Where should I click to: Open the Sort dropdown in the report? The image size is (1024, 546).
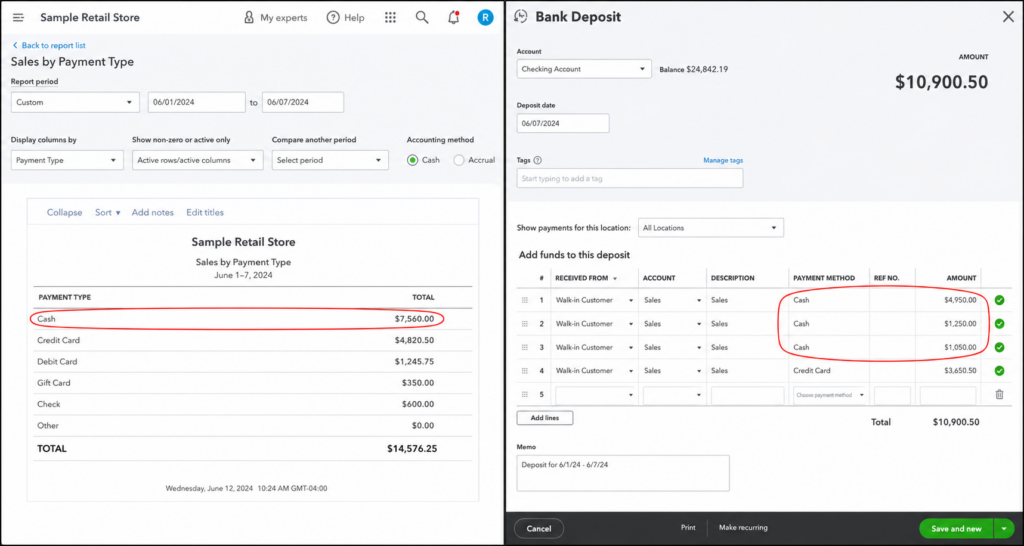click(x=108, y=212)
